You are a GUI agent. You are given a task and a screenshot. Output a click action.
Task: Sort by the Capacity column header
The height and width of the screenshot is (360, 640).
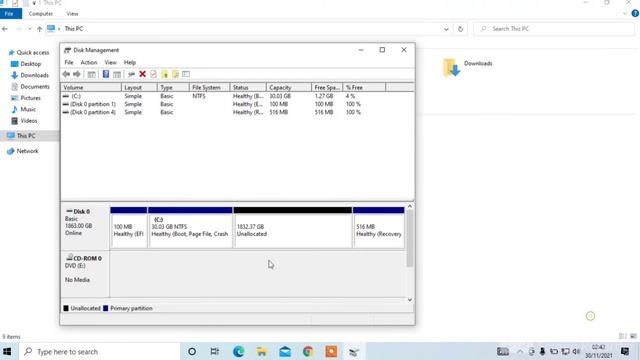(289, 87)
